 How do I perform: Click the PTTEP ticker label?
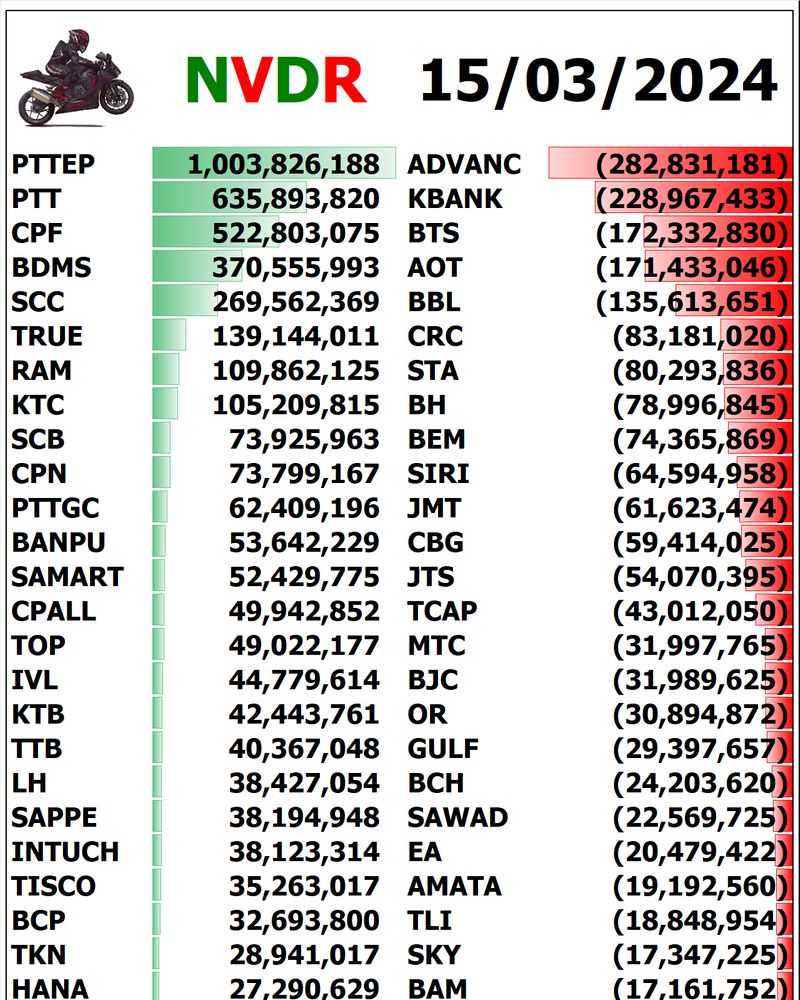point(53,164)
